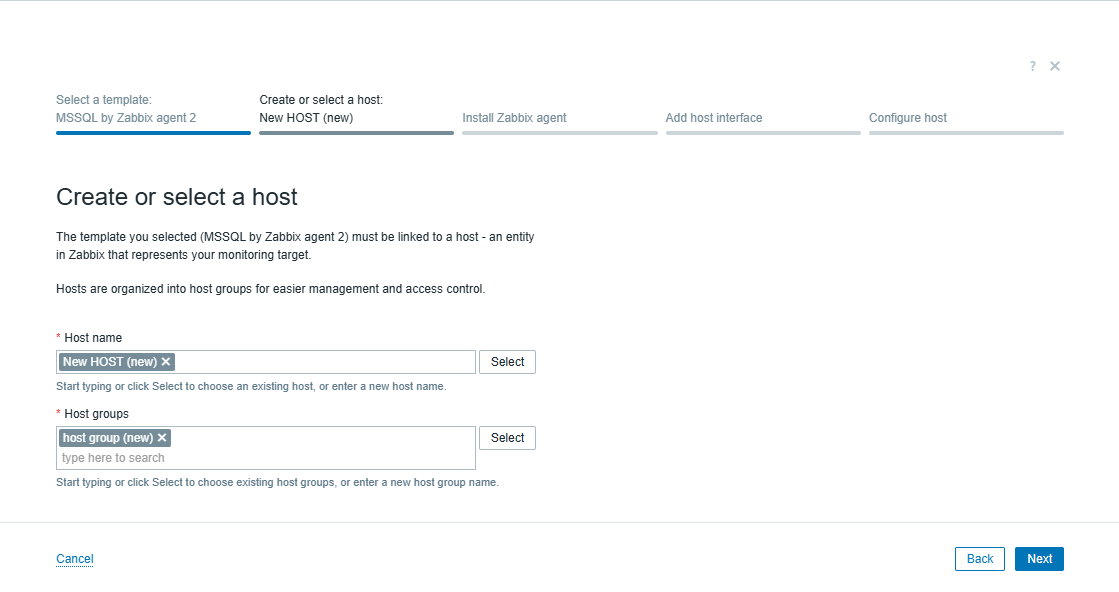Open Create or select a host step
The height and width of the screenshot is (592, 1119).
pyautogui.click(x=356, y=113)
